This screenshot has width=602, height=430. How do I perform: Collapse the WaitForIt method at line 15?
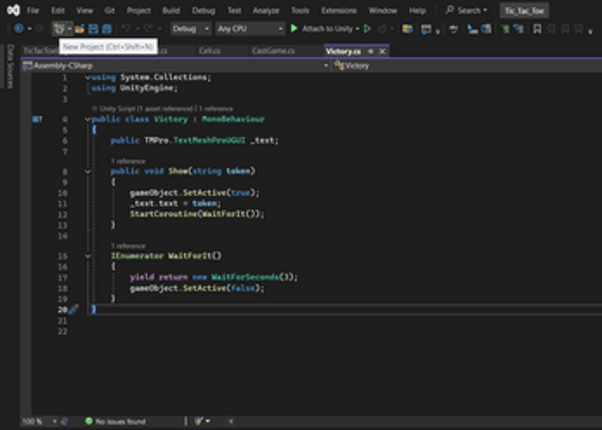point(88,256)
